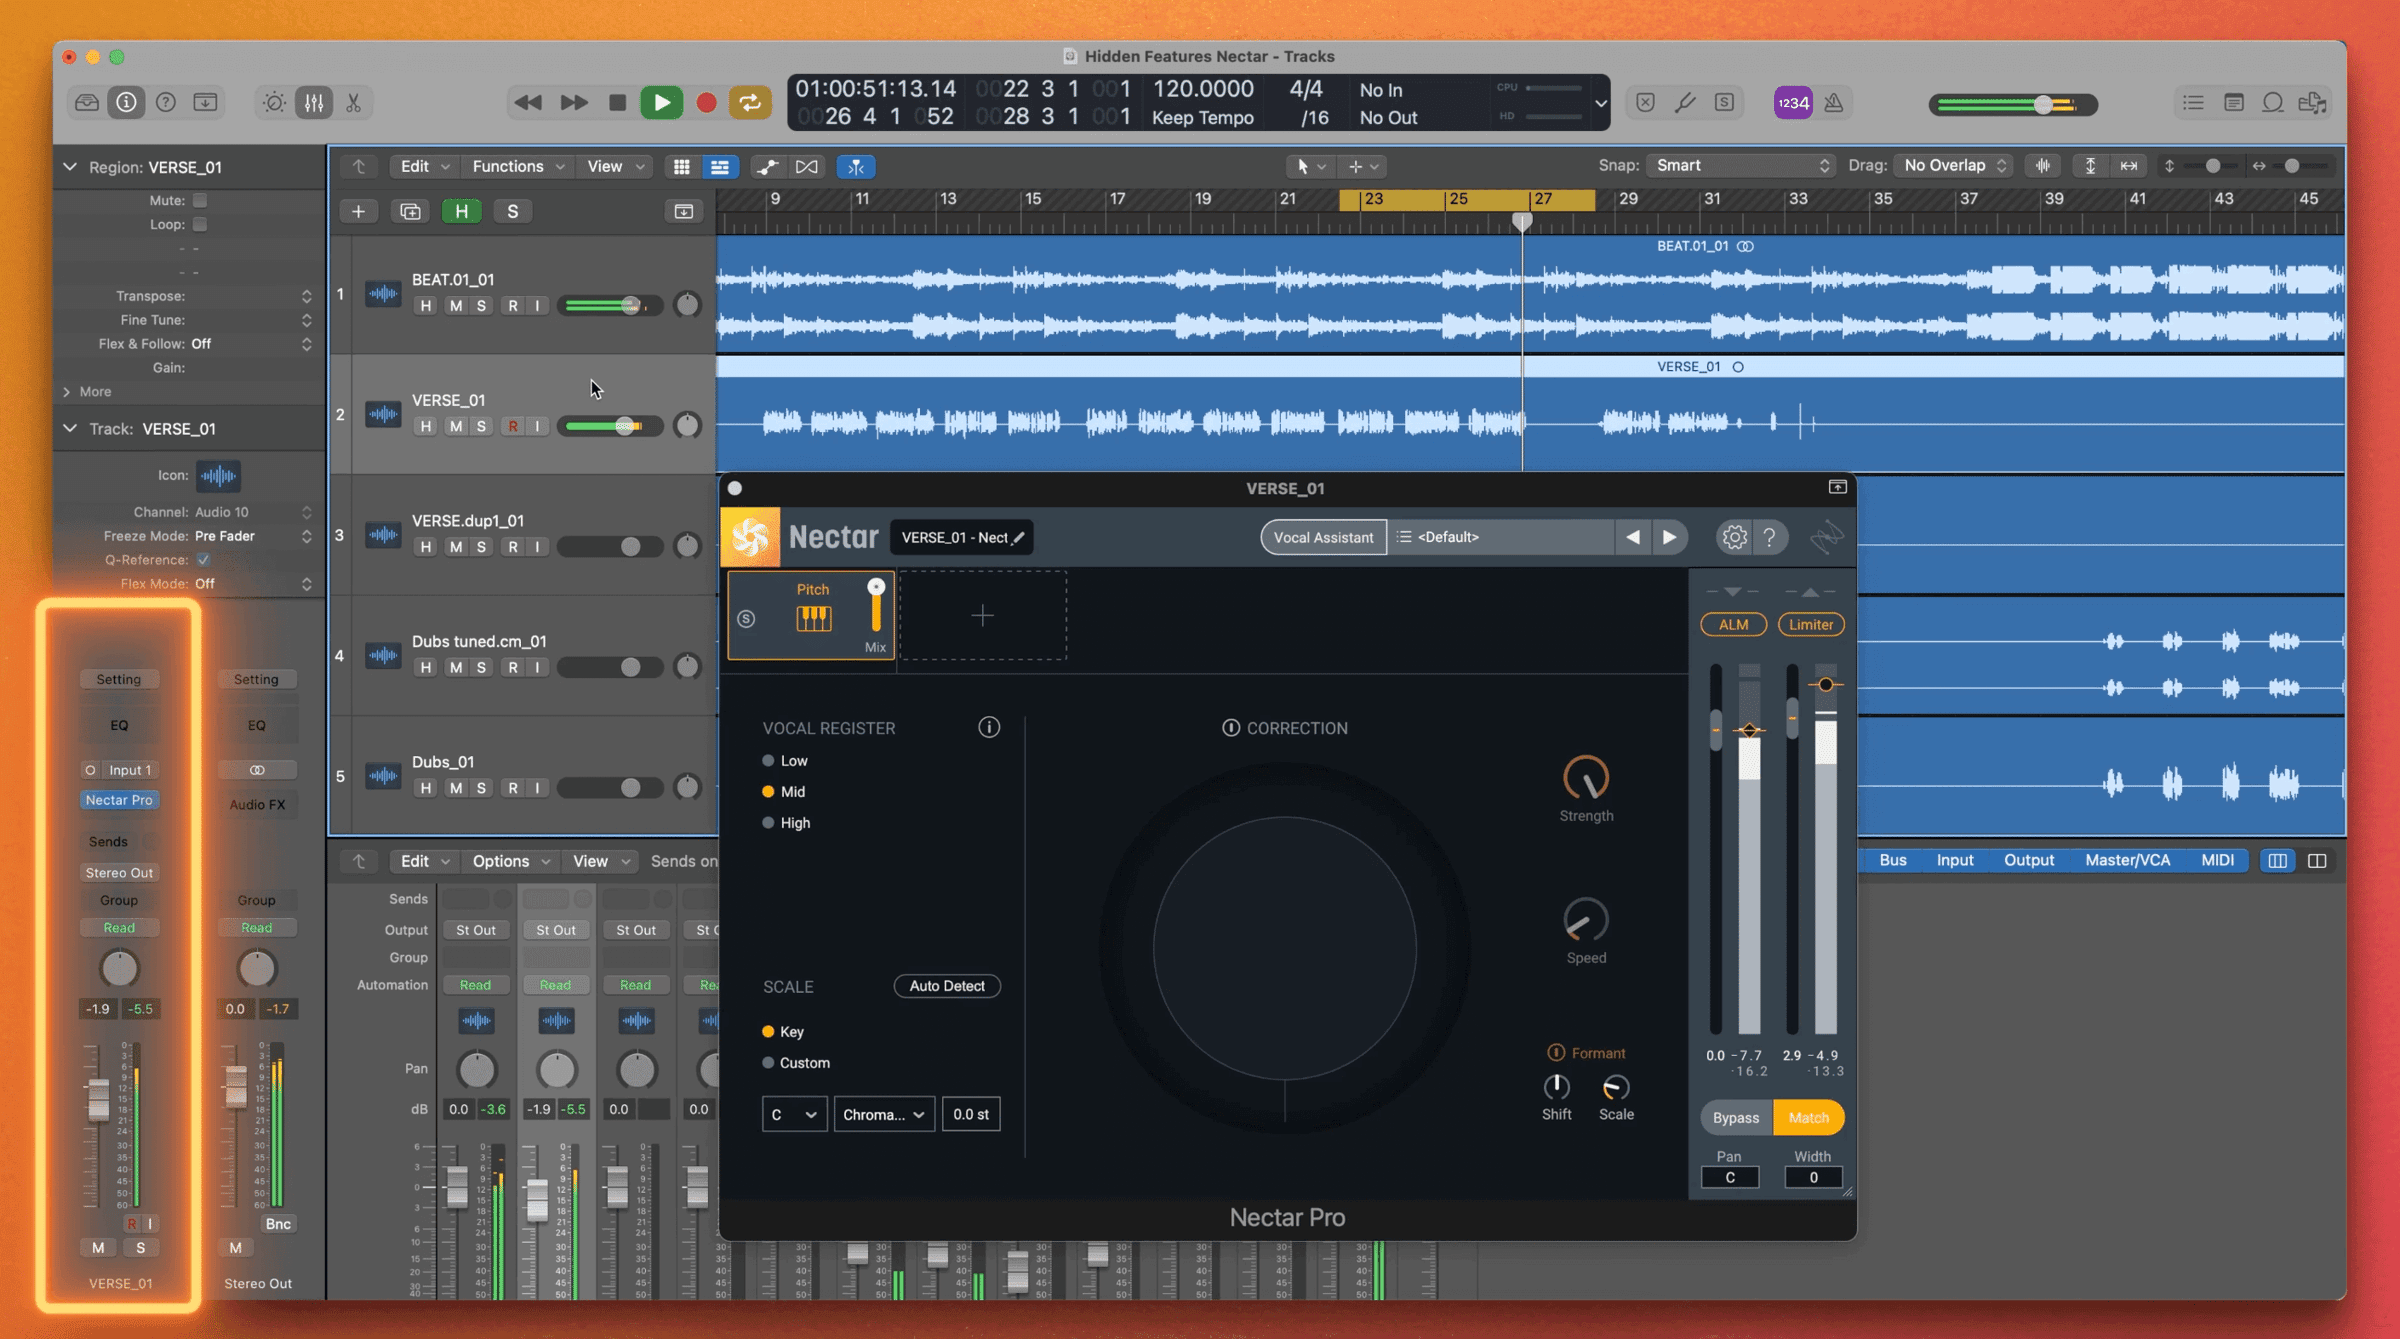
Task: Open the Library icon in the control bar
Action: pyautogui.click(x=87, y=102)
